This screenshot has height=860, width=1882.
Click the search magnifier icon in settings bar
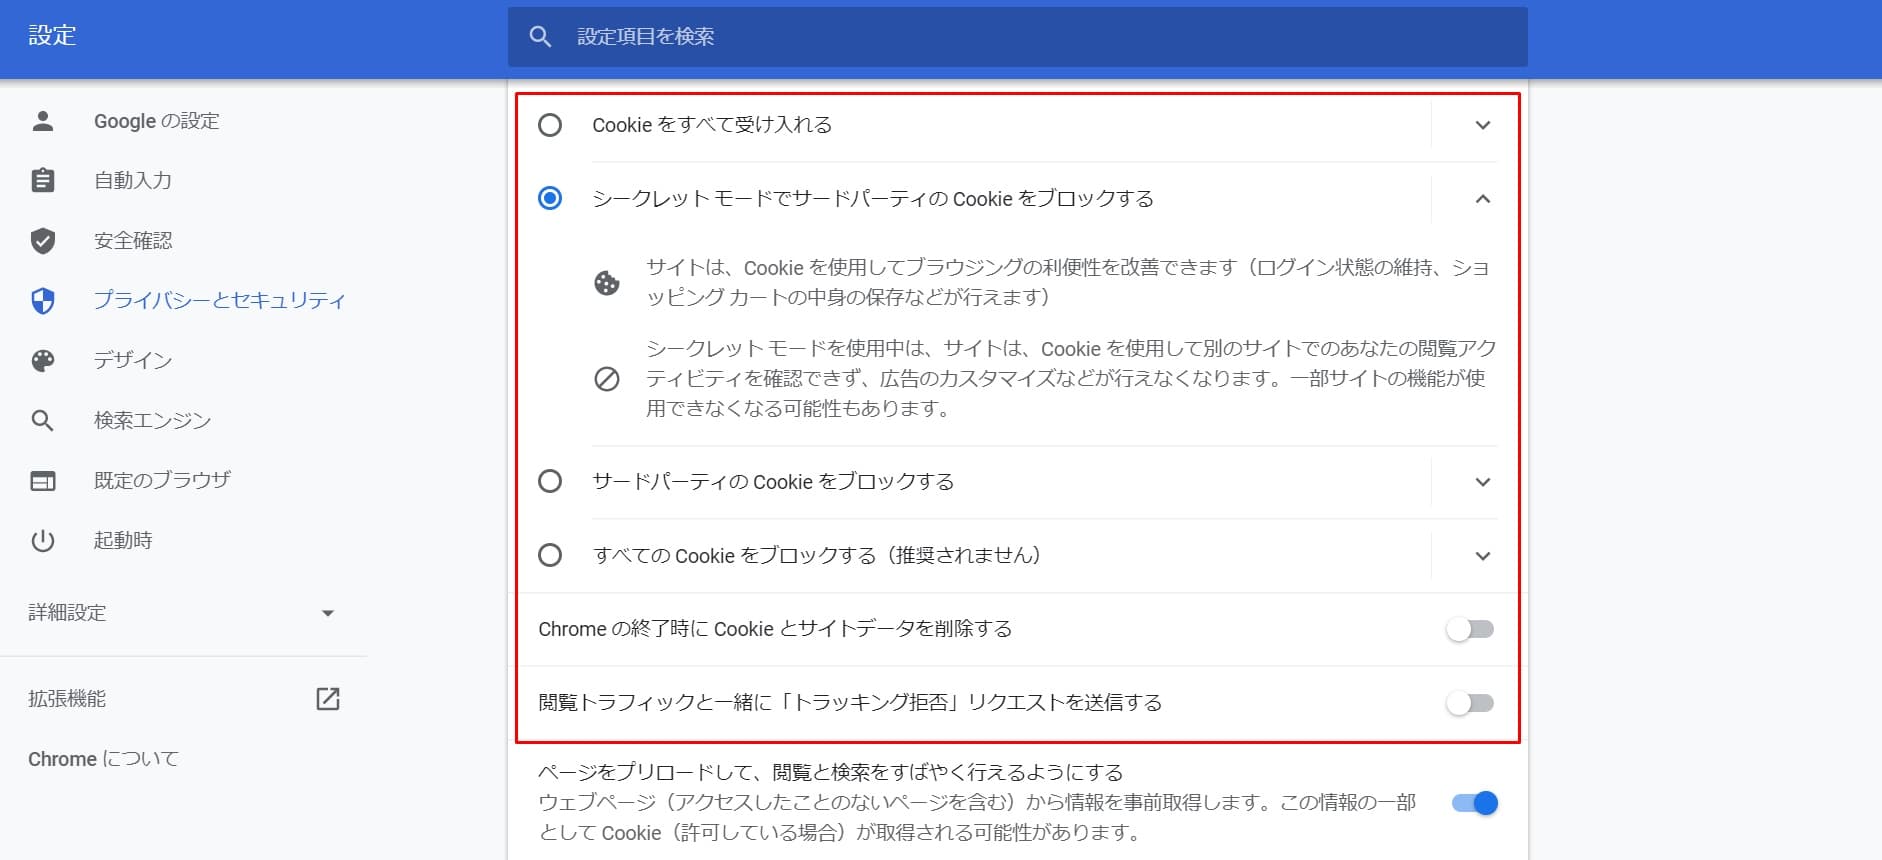(540, 37)
